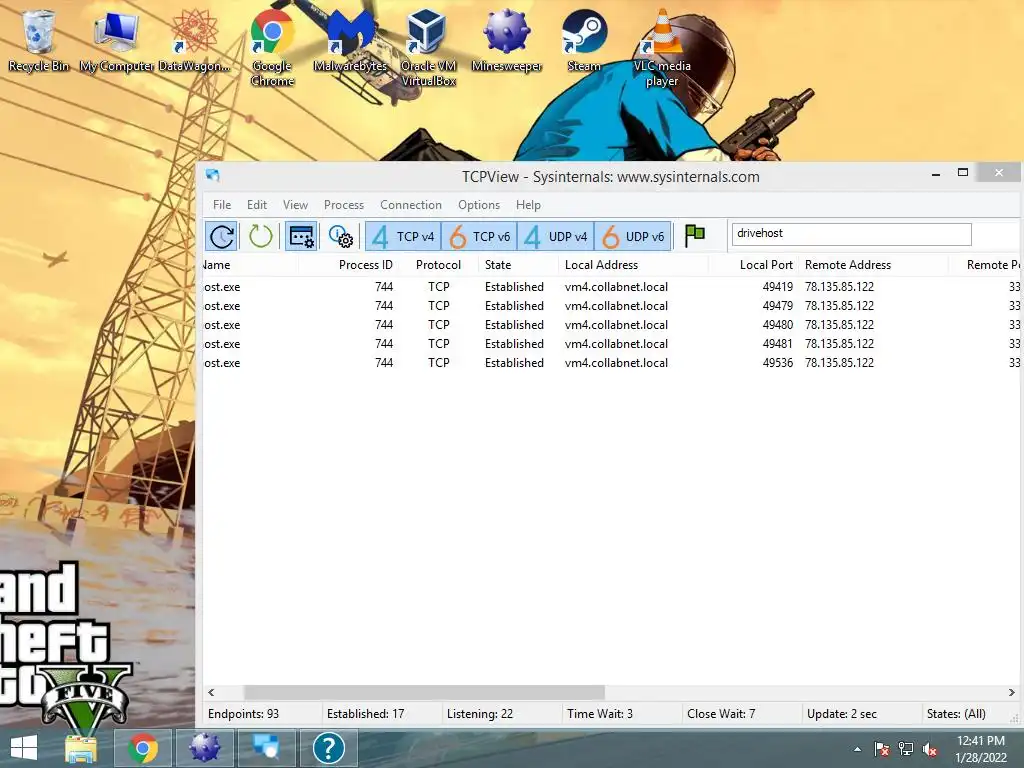
Task: Toggle the UDP v4 filter
Action: pos(556,236)
